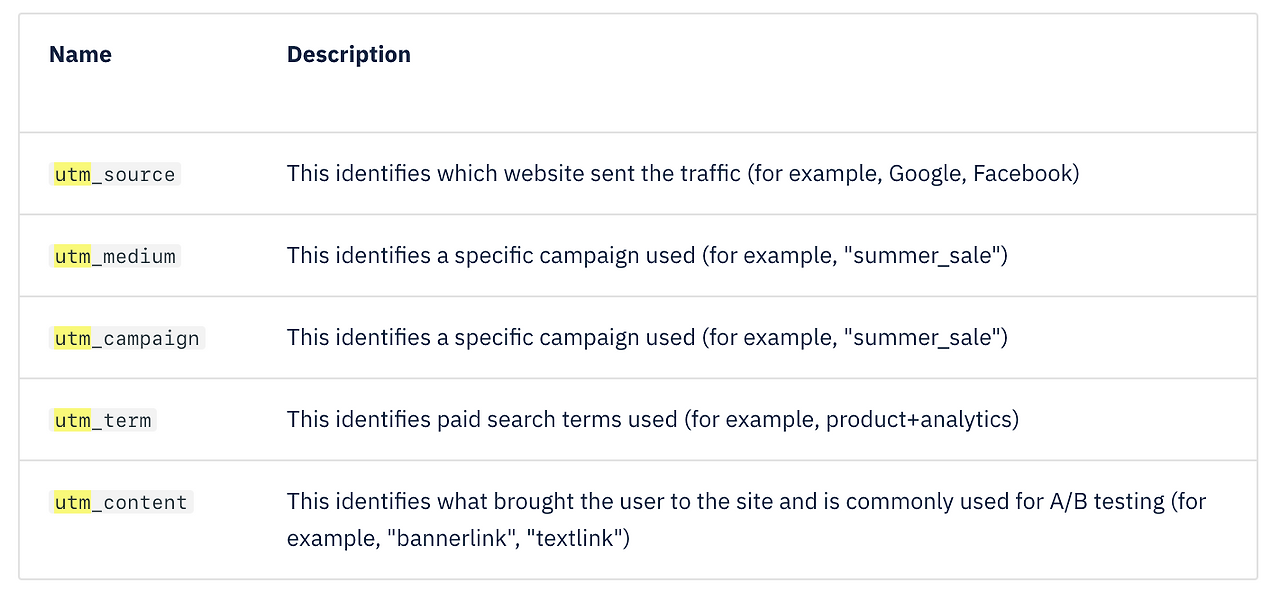Click the word Google in the utm_source row
The height and width of the screenshot is (600, 1280).
925,174
